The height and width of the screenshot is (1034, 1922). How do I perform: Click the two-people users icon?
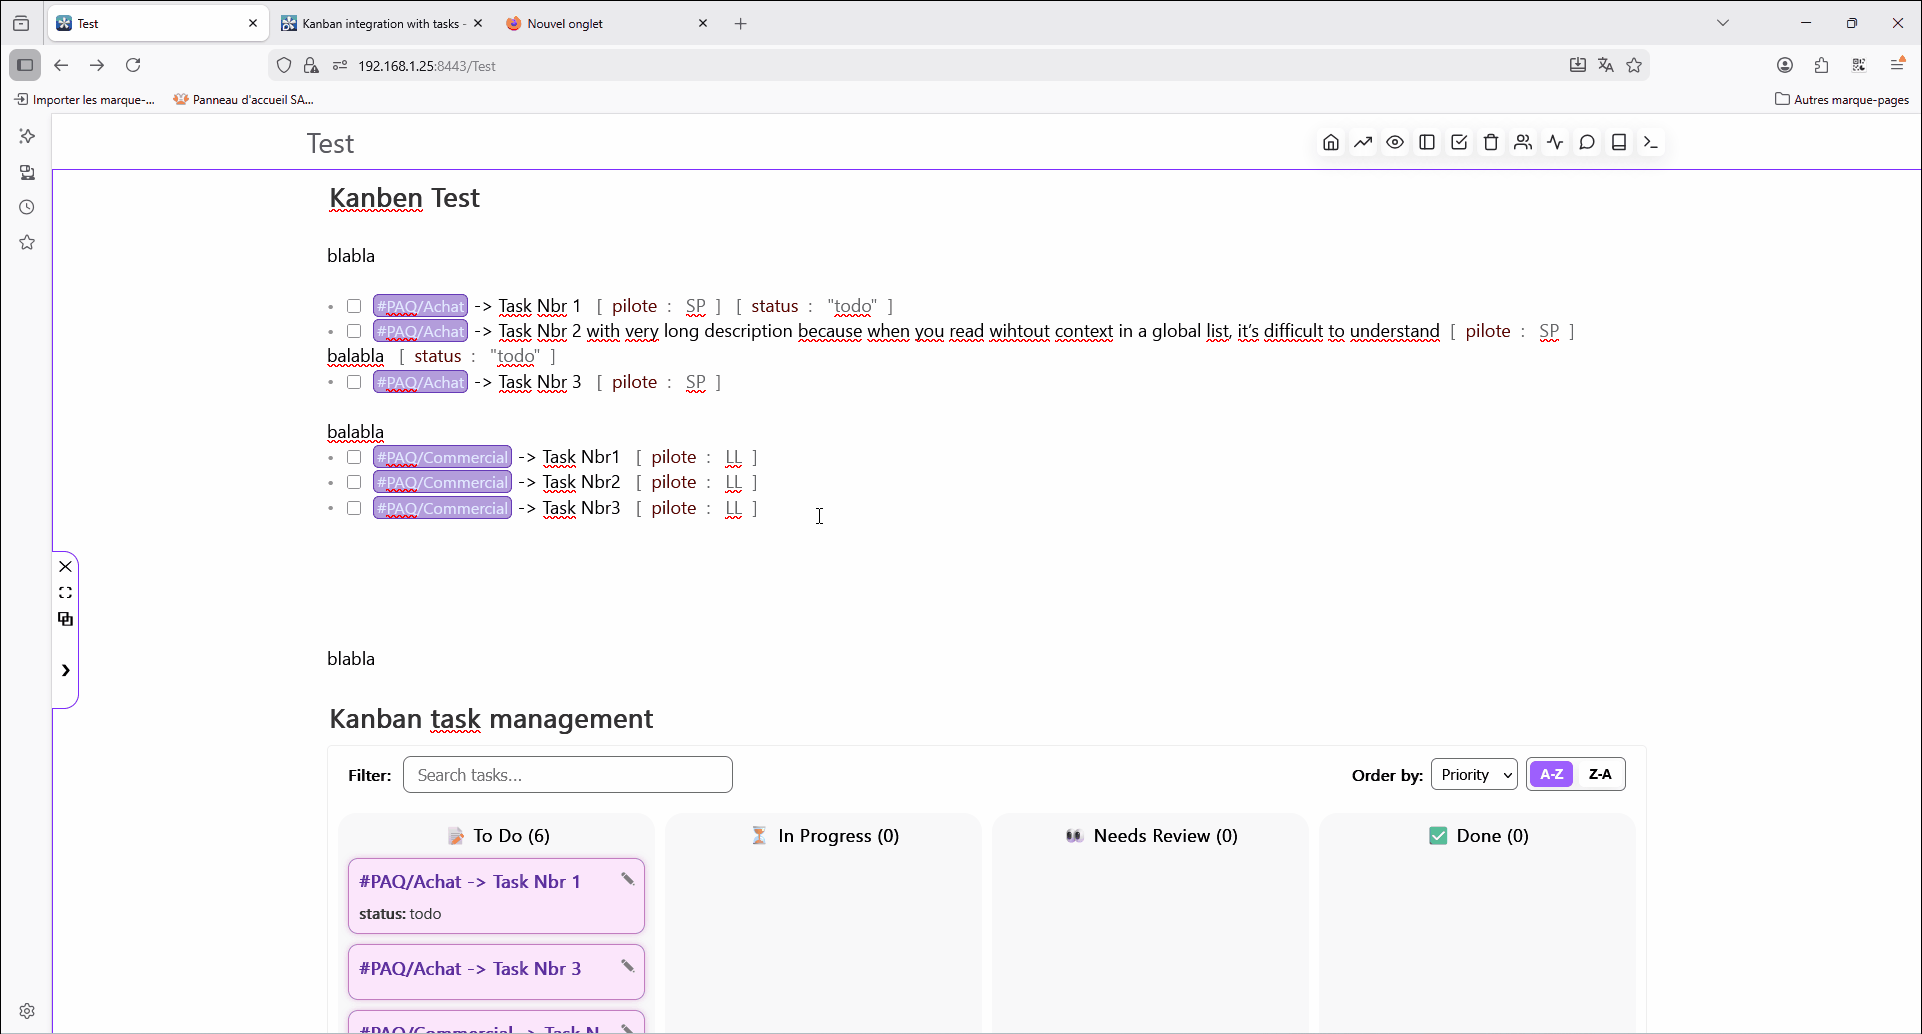point(1523,143)
